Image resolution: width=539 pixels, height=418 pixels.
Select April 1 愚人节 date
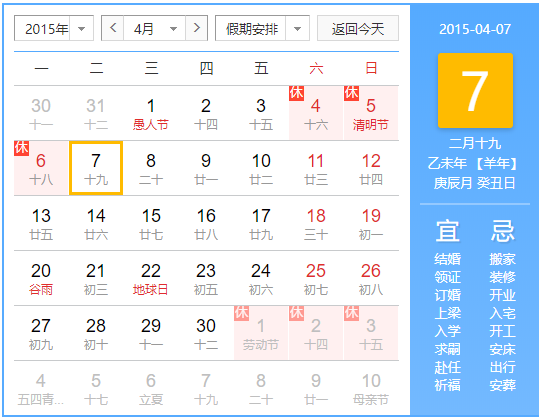pos(151,113)
